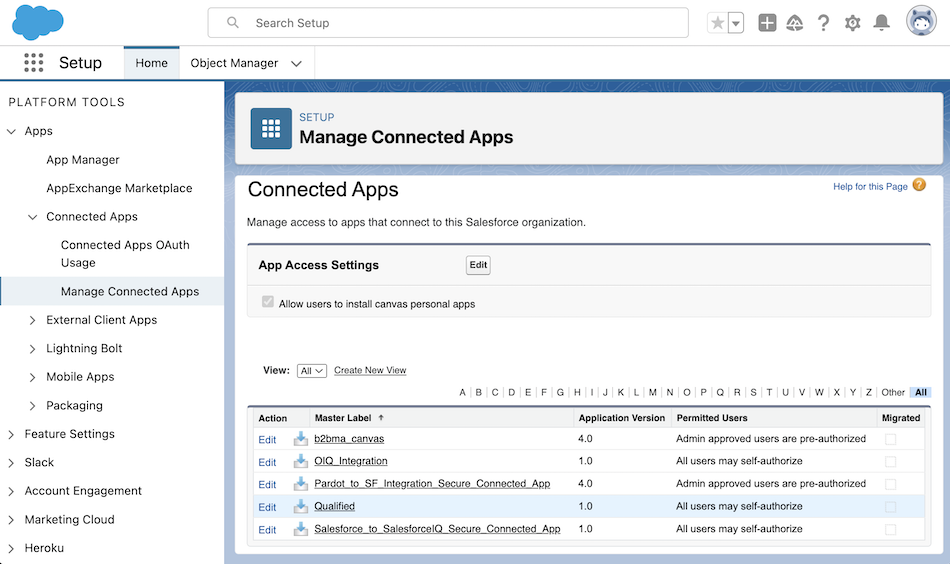Open the Help question mark icon
Image resolution: width=950 pixels, height=564 pixels.
[823, 23]
